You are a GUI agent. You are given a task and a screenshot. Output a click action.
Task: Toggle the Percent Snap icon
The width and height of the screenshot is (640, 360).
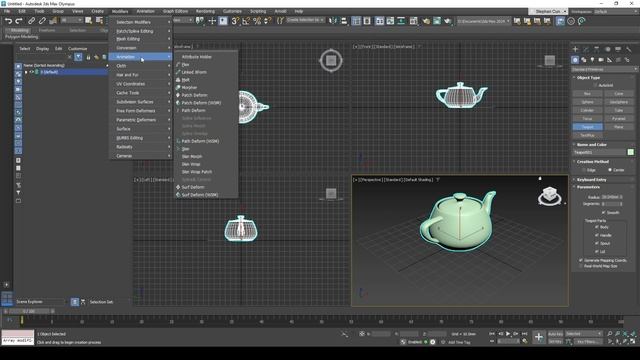[257, 21]
